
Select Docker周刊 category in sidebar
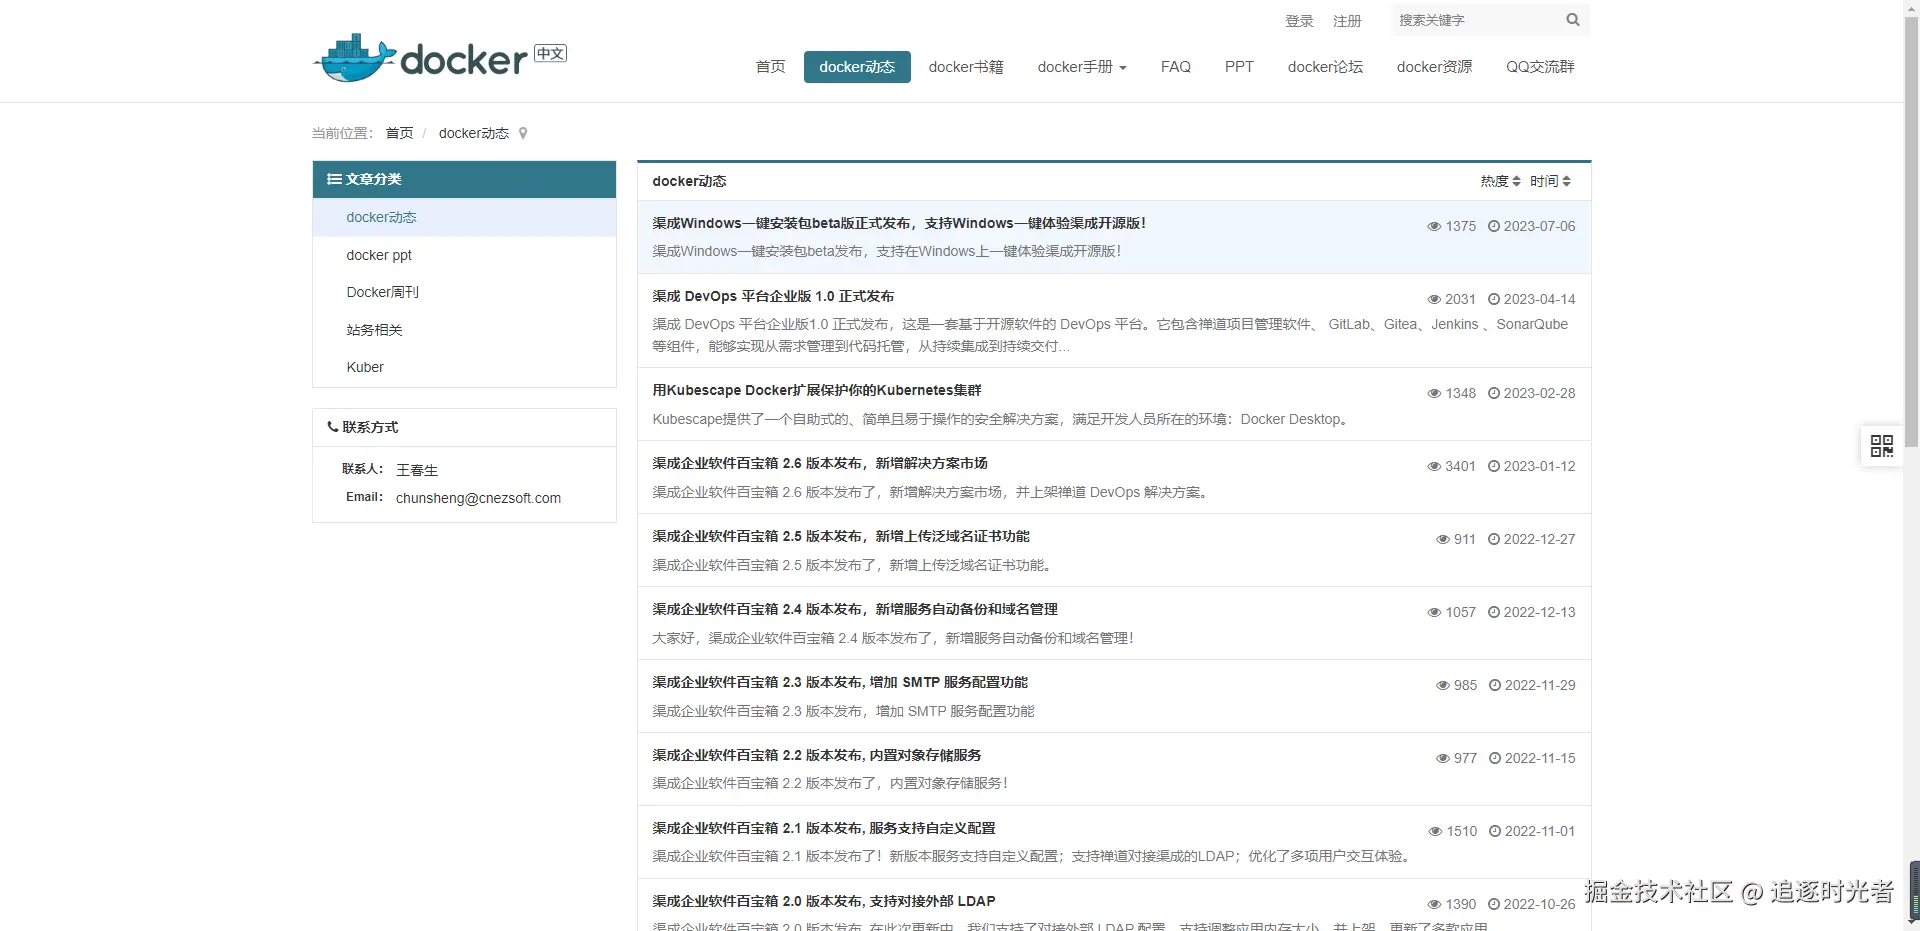click(464, 292)
